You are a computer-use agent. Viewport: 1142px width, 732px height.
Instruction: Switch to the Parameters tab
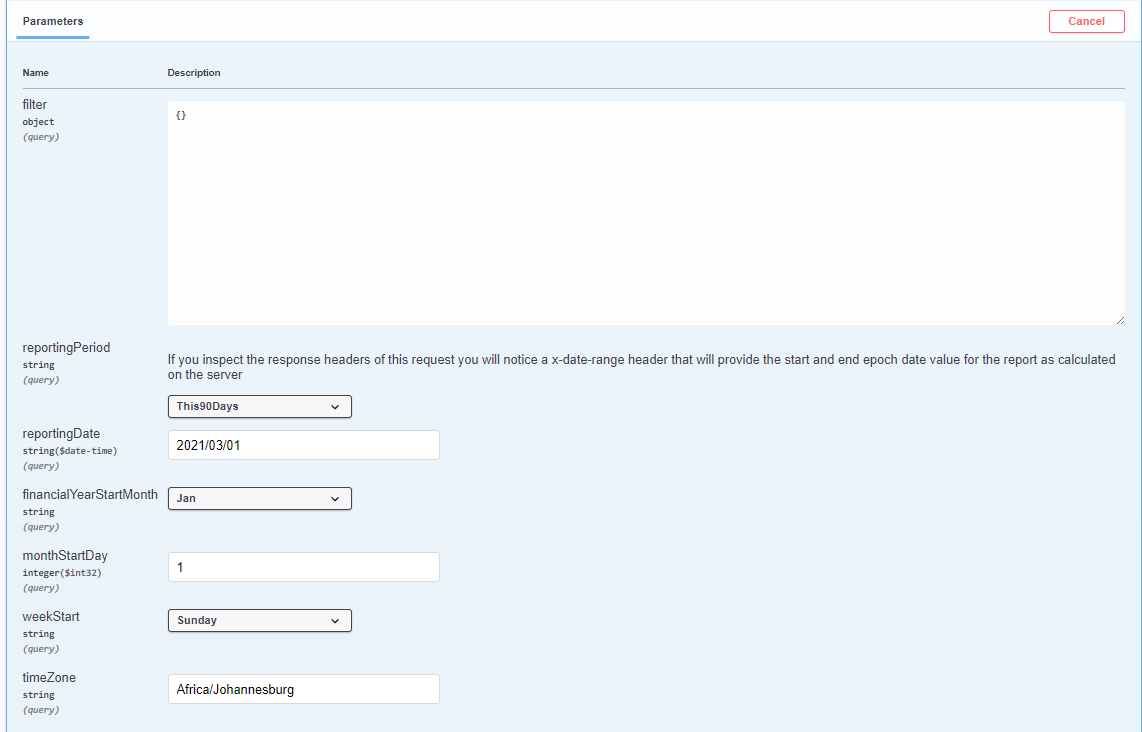53,21
